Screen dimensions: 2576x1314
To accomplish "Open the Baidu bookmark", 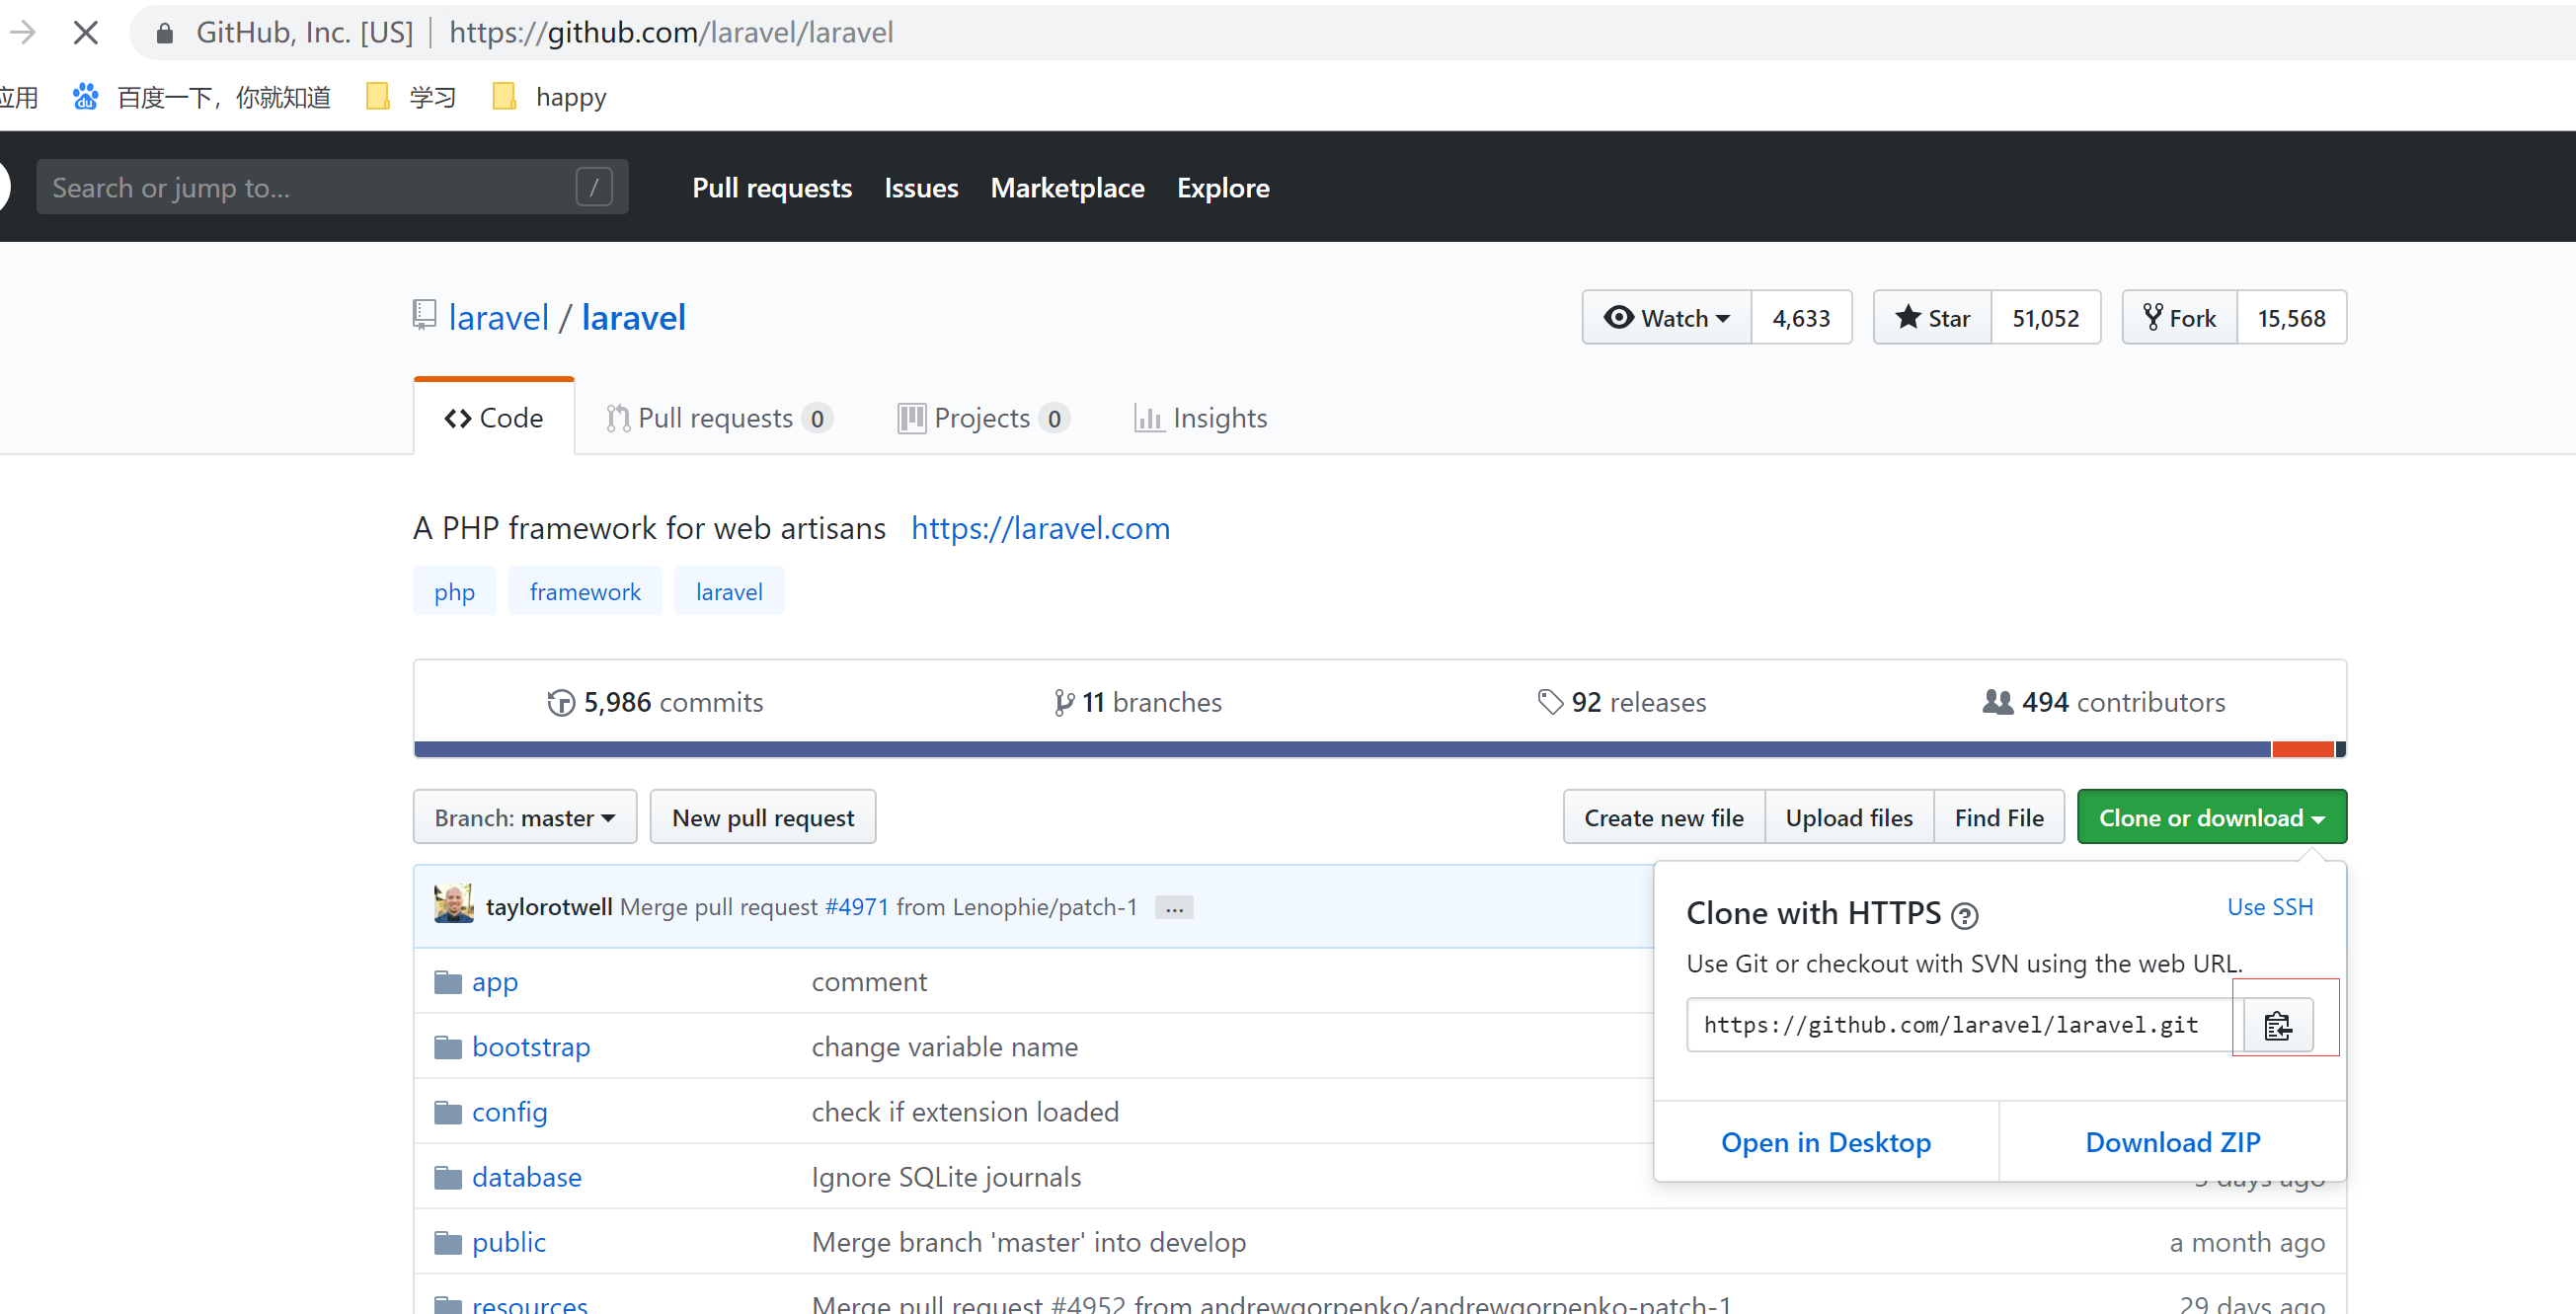I will (201, 97).
